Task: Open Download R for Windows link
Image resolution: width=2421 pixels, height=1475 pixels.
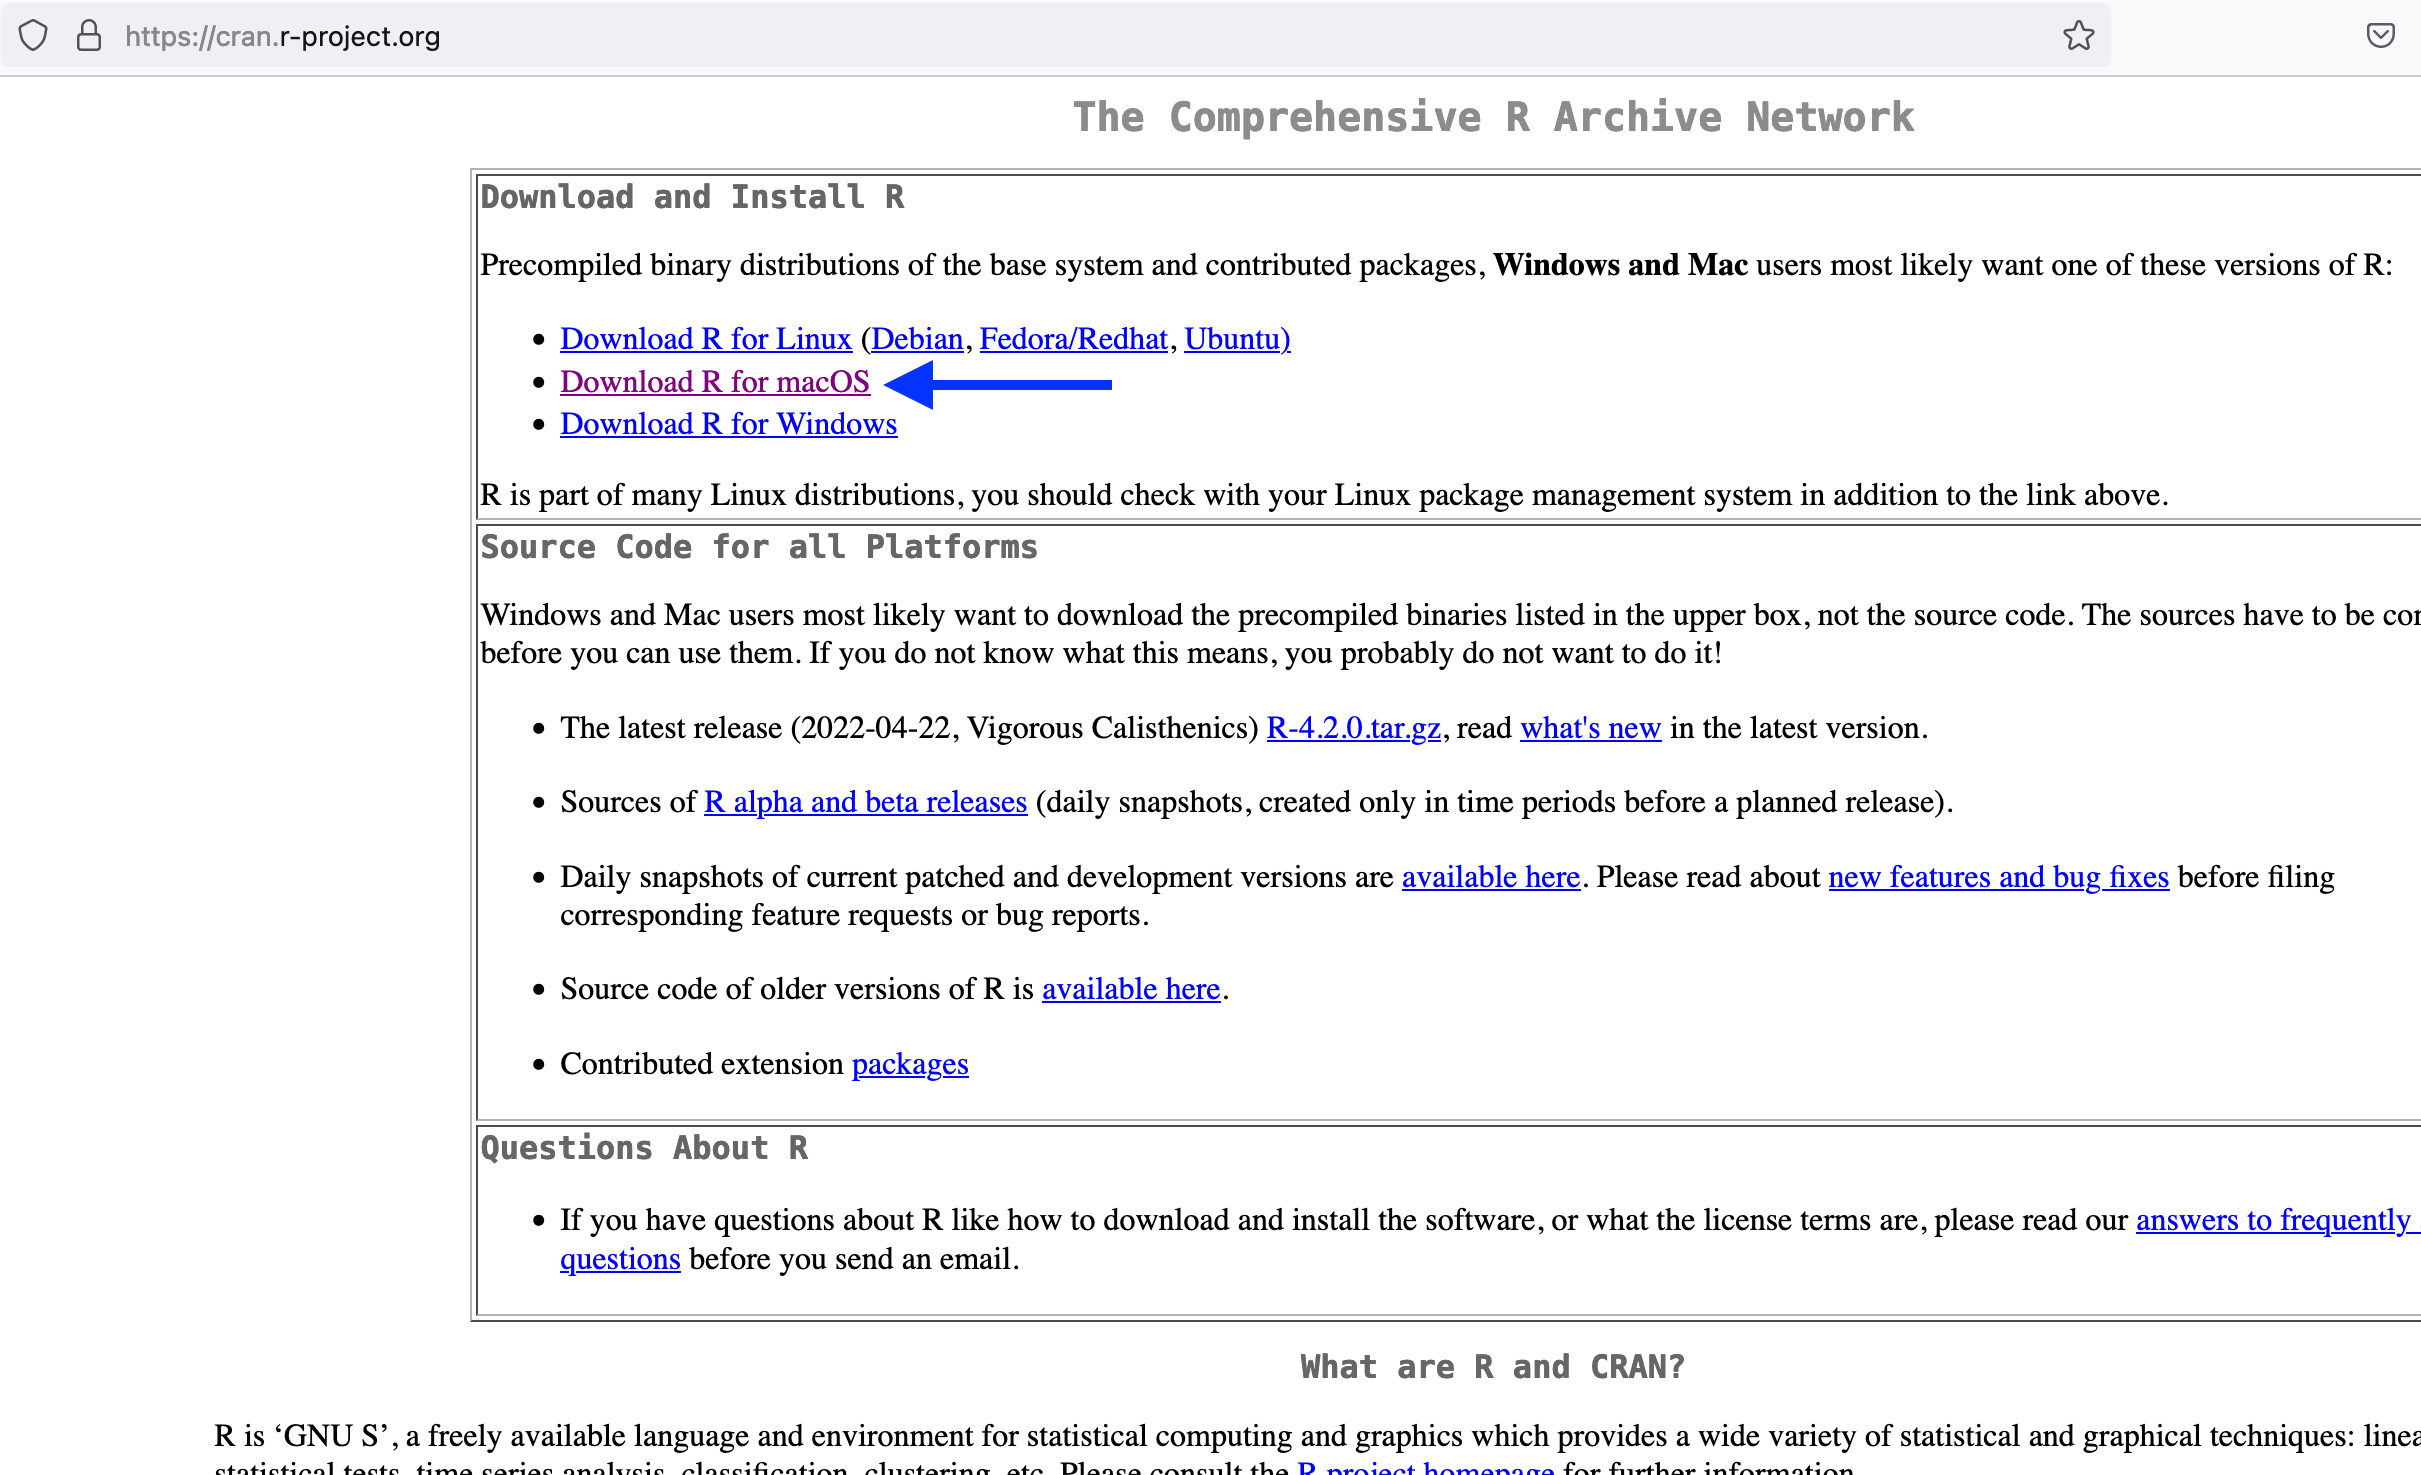Action: [x=728, y=424]
